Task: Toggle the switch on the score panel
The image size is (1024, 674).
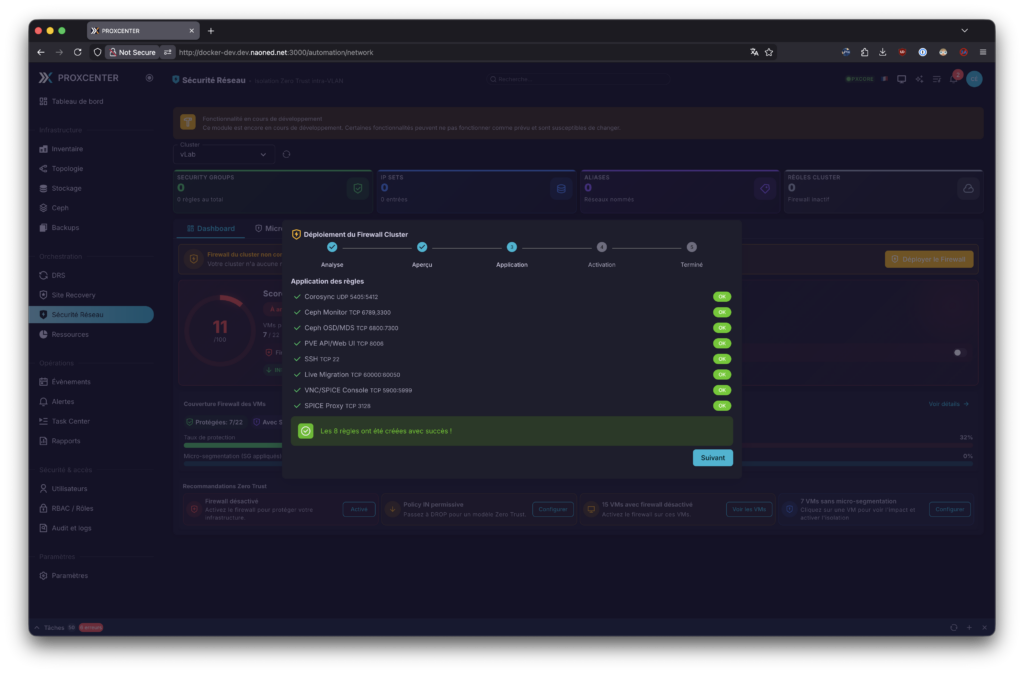Action: coord(959,352)
